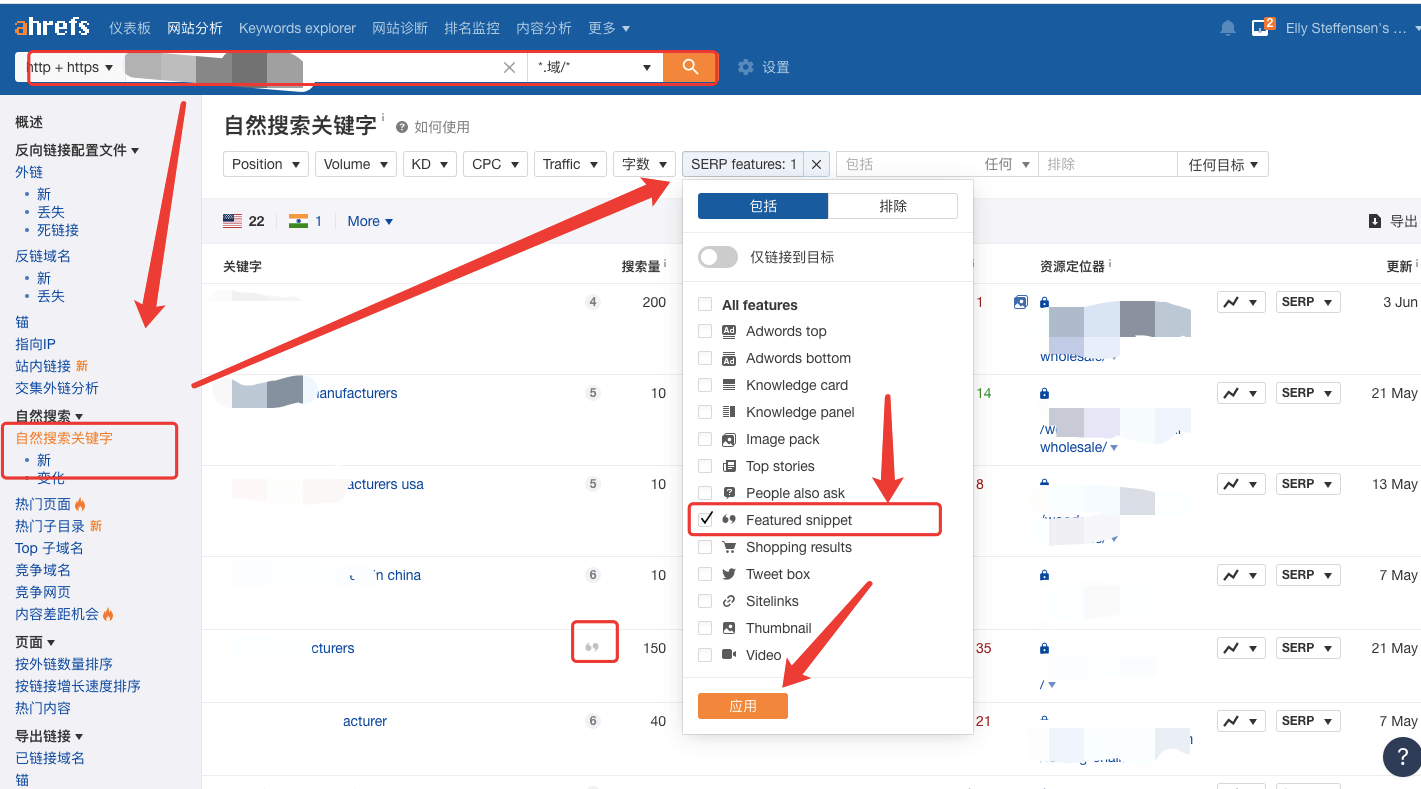Open the *.域/* mode dropdown
The image size is (1421, 789).
[595, 67]
